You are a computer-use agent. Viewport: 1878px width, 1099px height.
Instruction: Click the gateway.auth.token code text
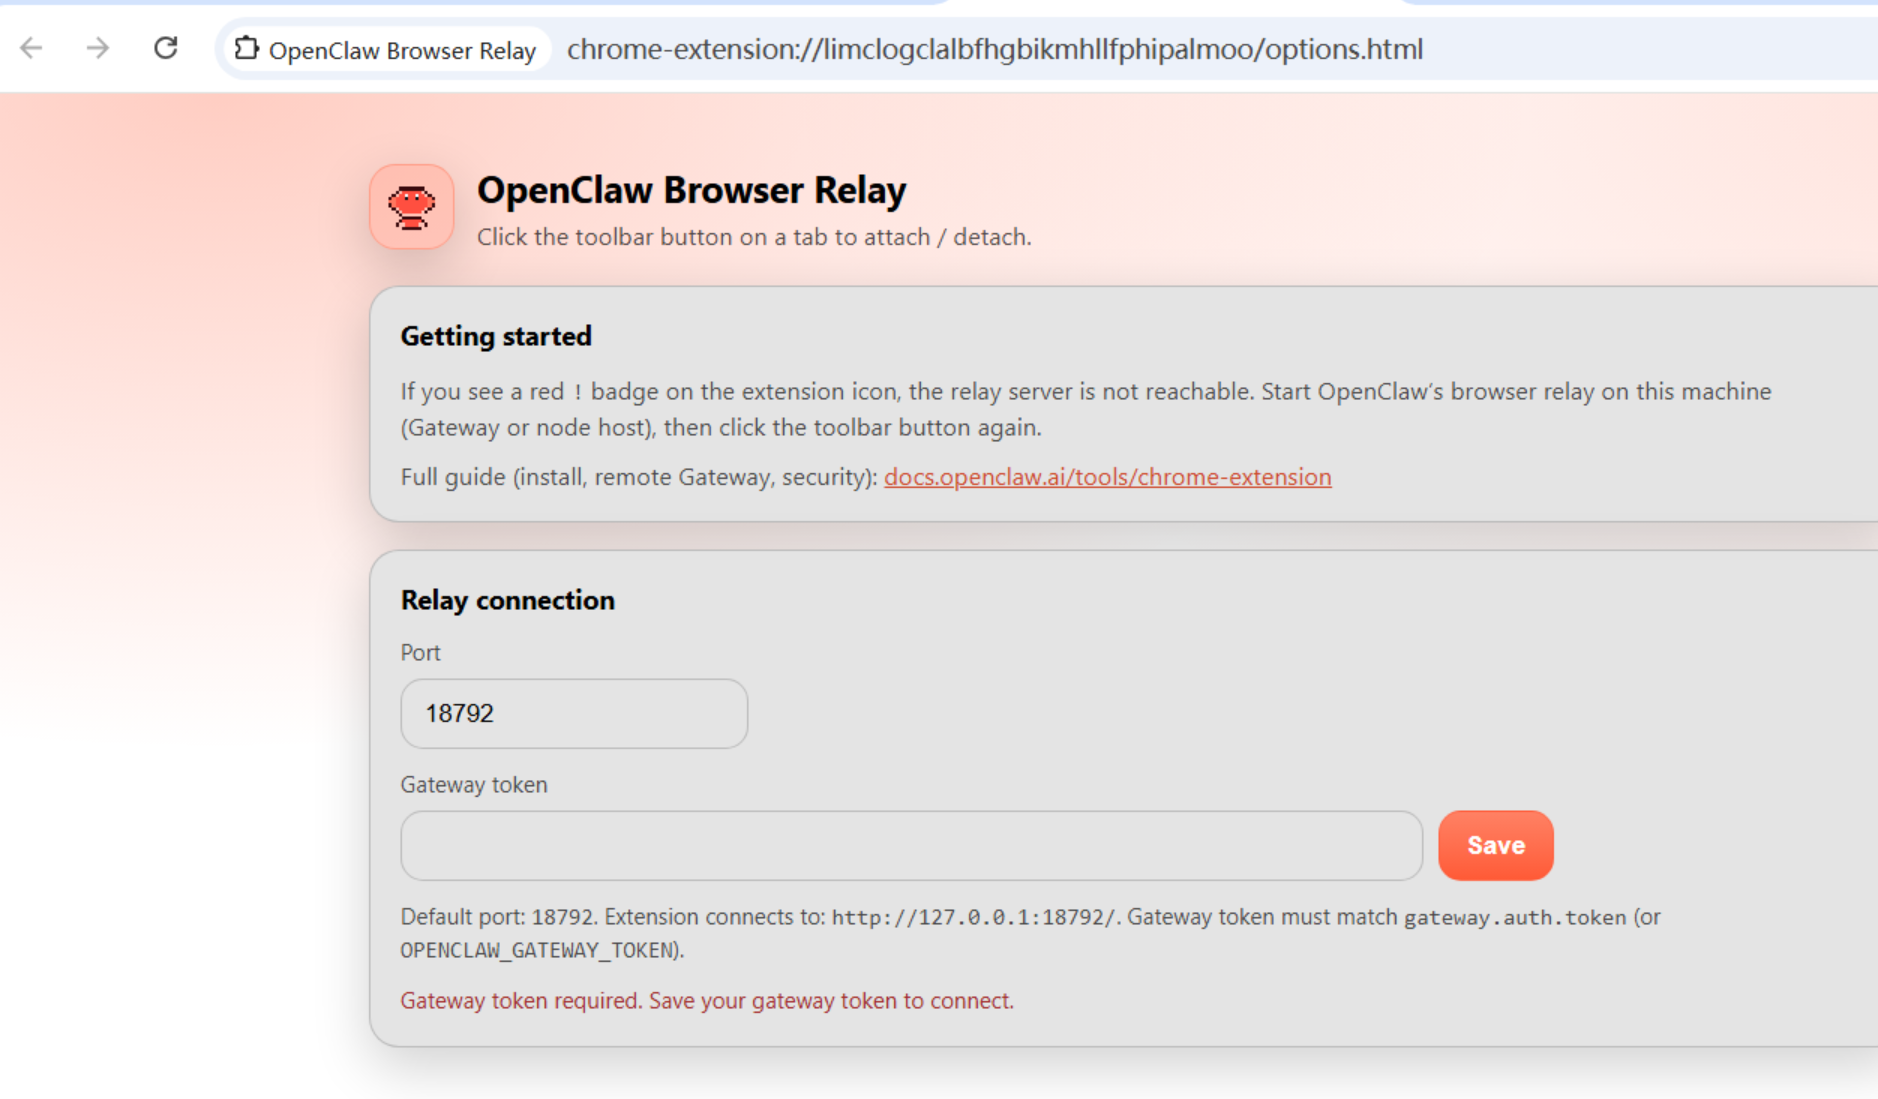tap(1515, 918)
